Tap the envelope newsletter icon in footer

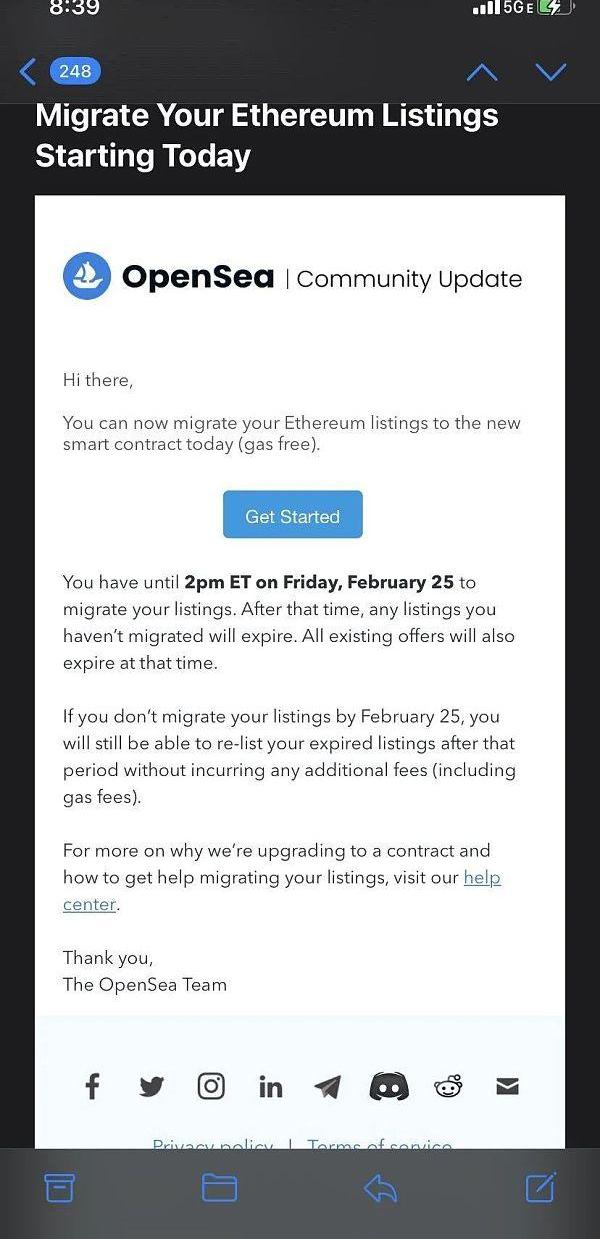point(508,1086)
